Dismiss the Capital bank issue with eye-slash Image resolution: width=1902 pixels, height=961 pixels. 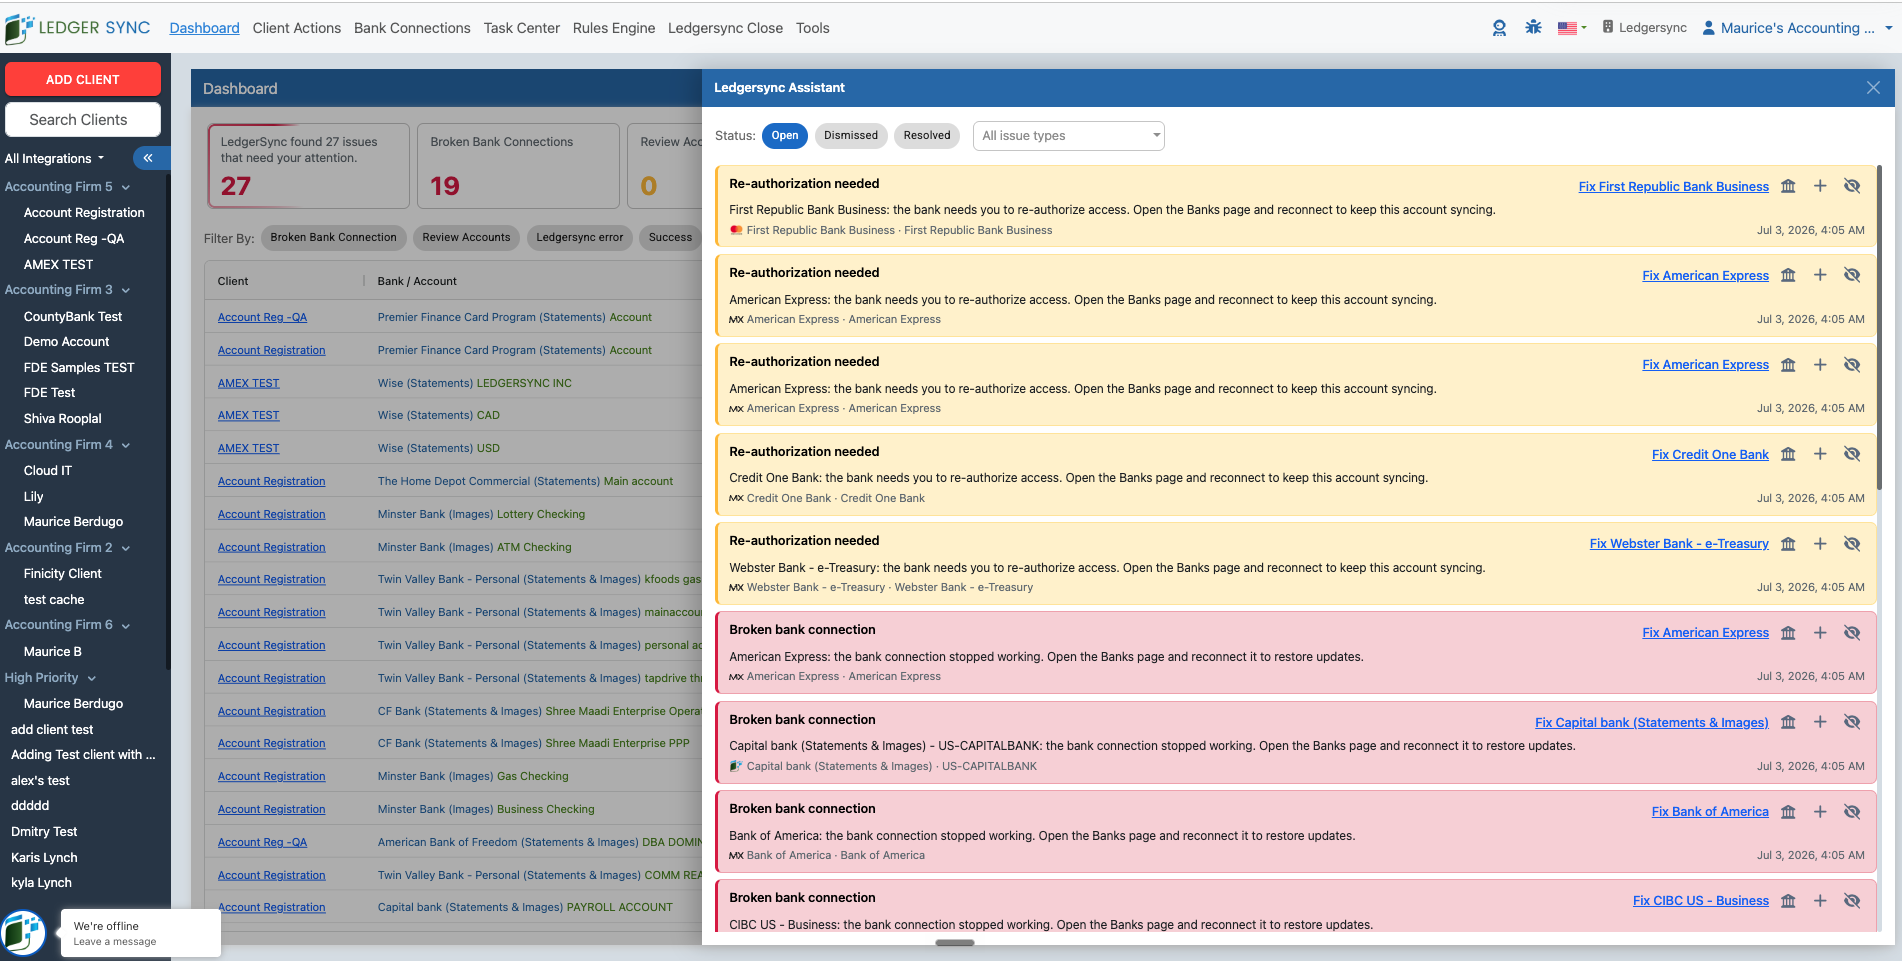pyautogui.click(x=1852, y=722)
